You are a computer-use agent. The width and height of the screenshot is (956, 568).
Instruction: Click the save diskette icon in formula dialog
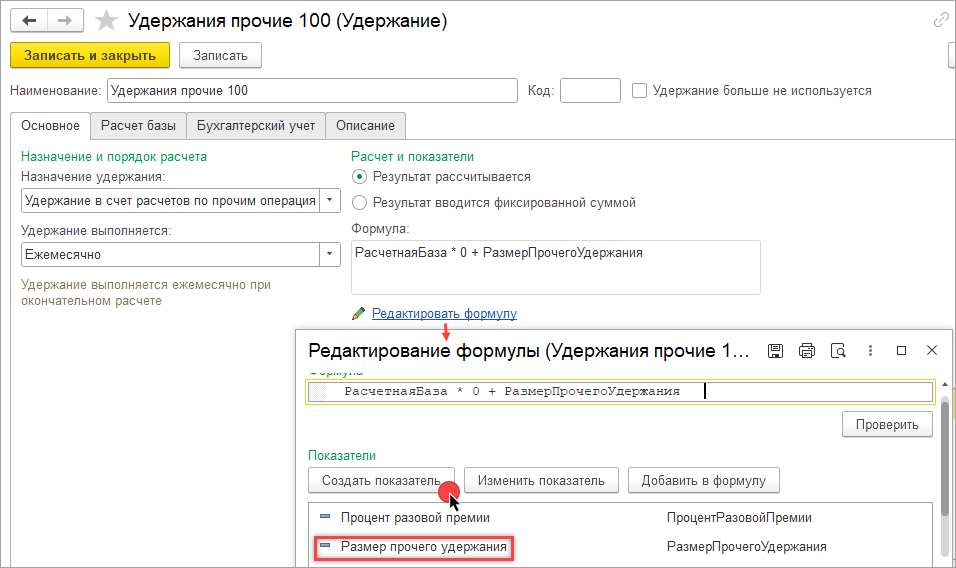[775, 351]
